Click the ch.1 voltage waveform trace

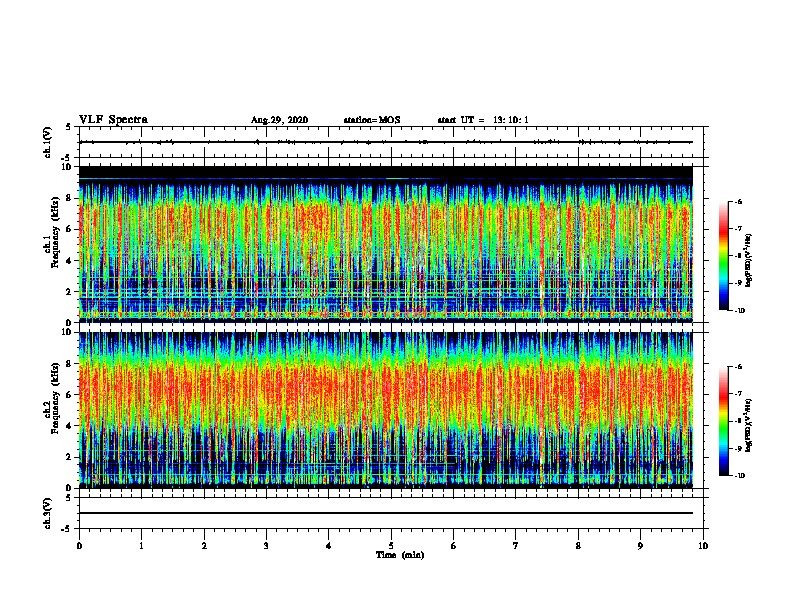coord(386,142)
